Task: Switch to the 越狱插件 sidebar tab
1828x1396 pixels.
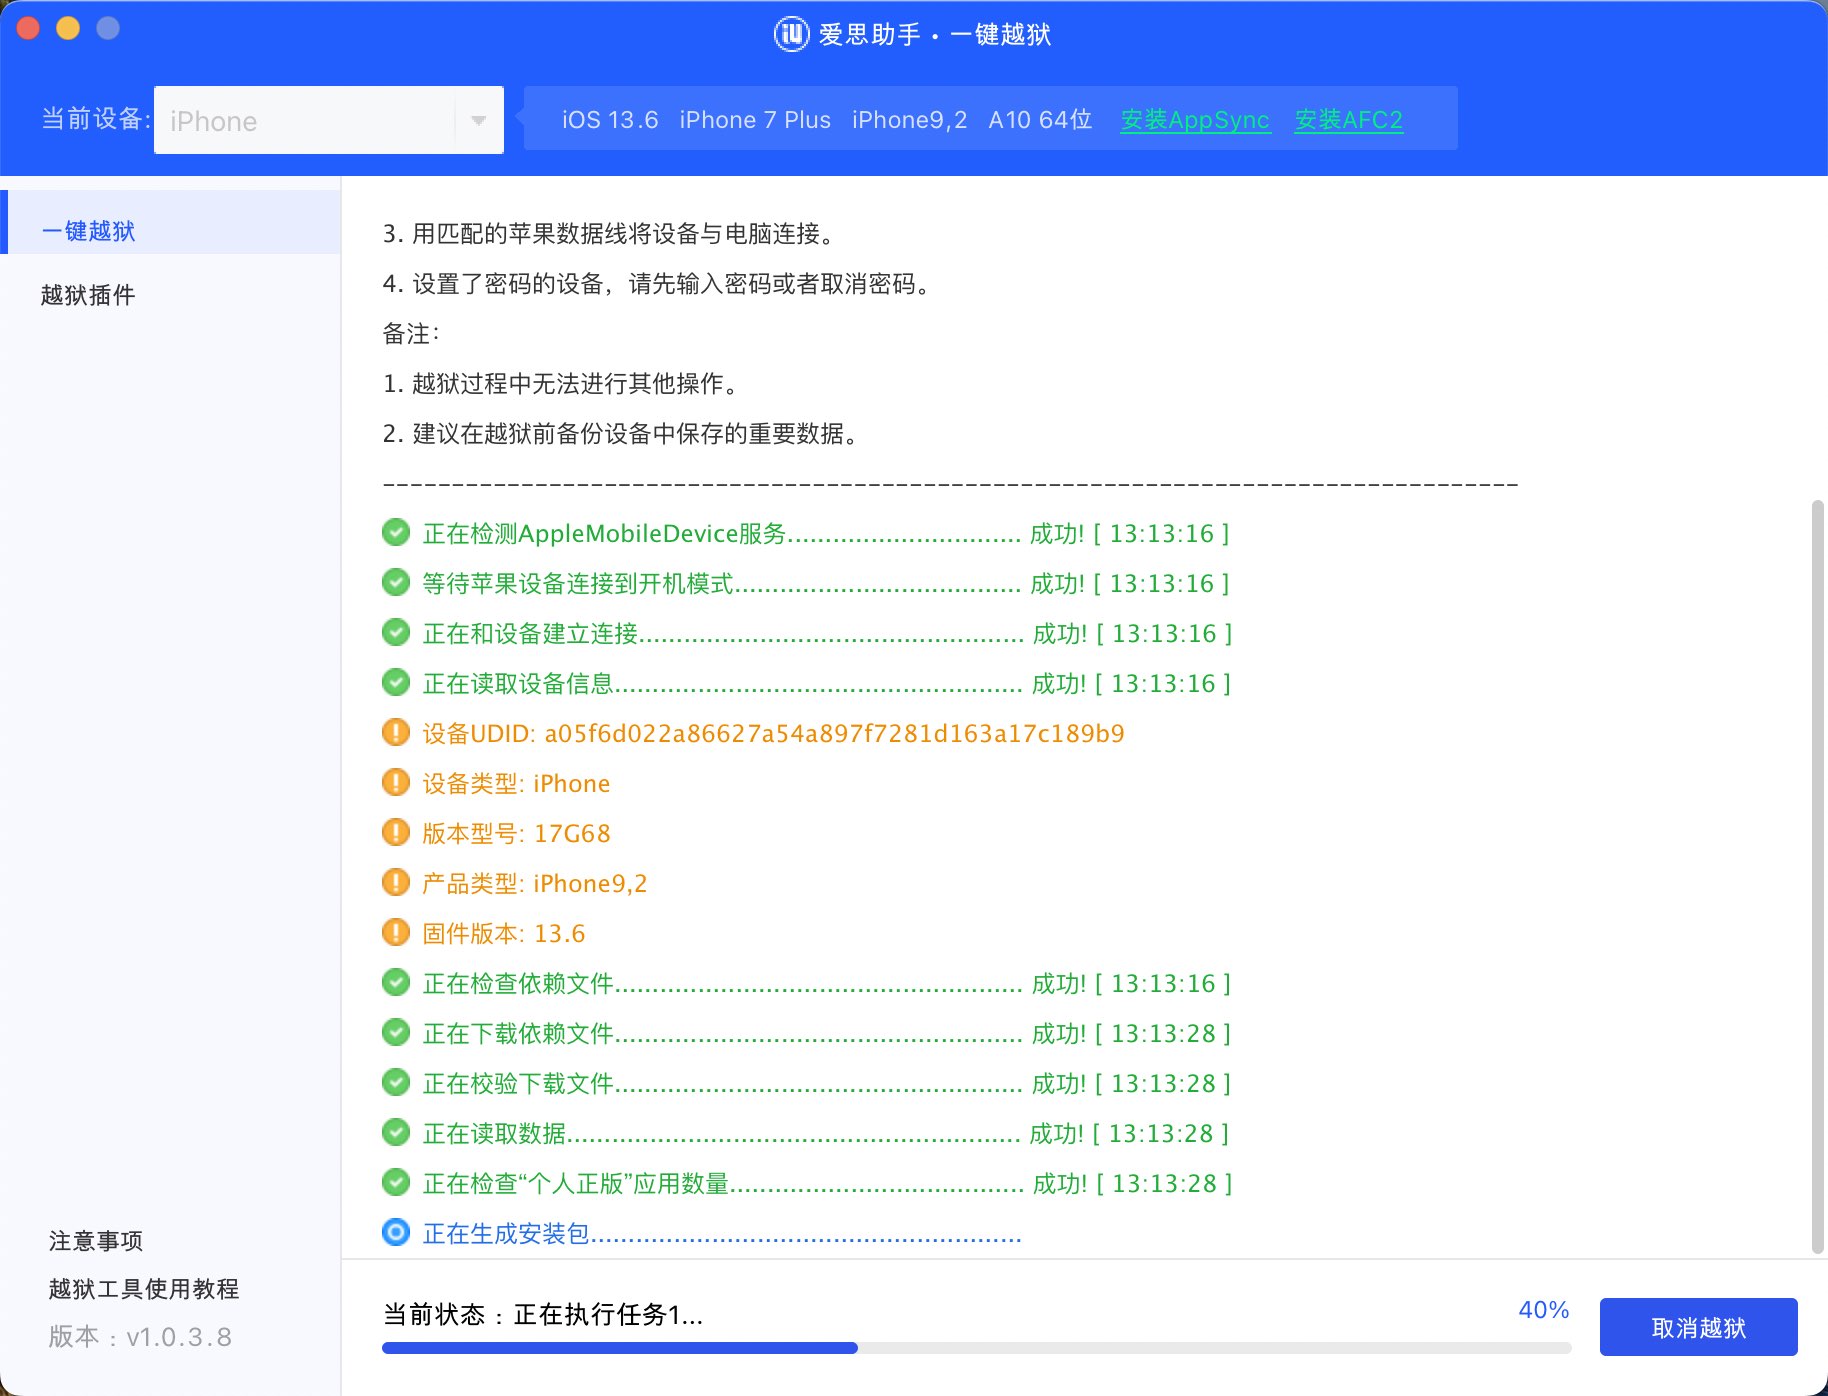Action: [x=88, y=295]
